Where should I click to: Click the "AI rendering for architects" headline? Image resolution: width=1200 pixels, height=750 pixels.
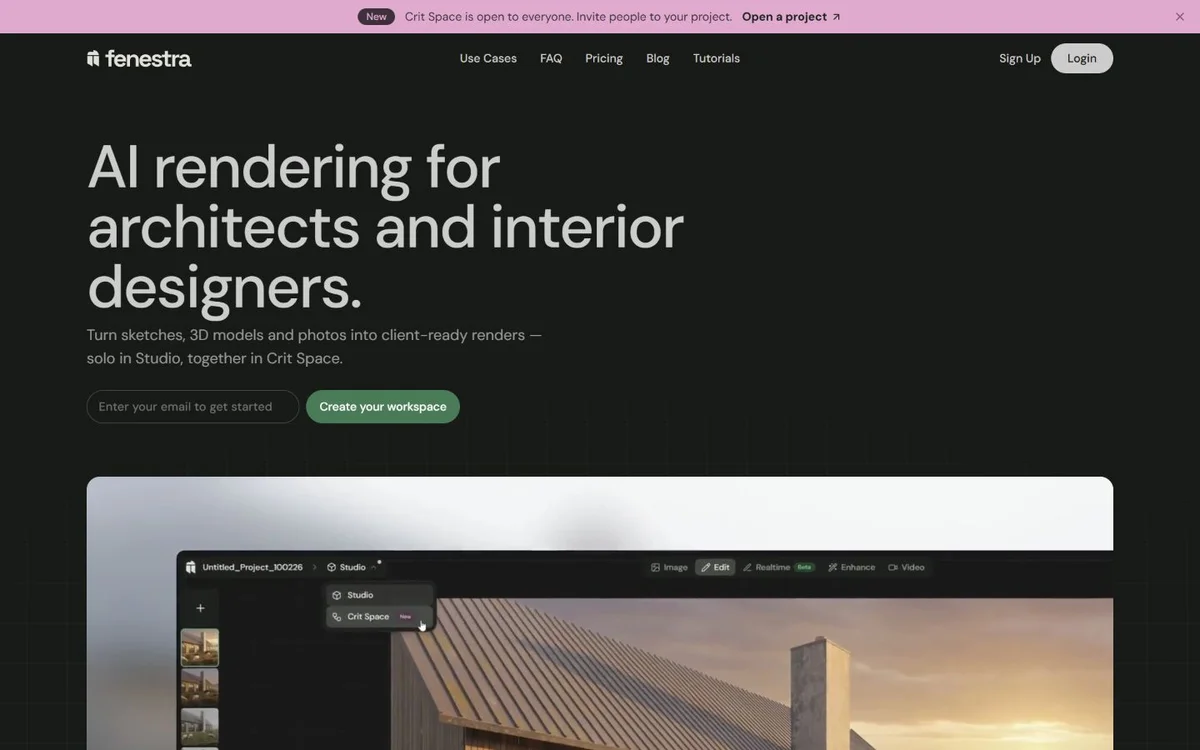[x=385, y=226]
